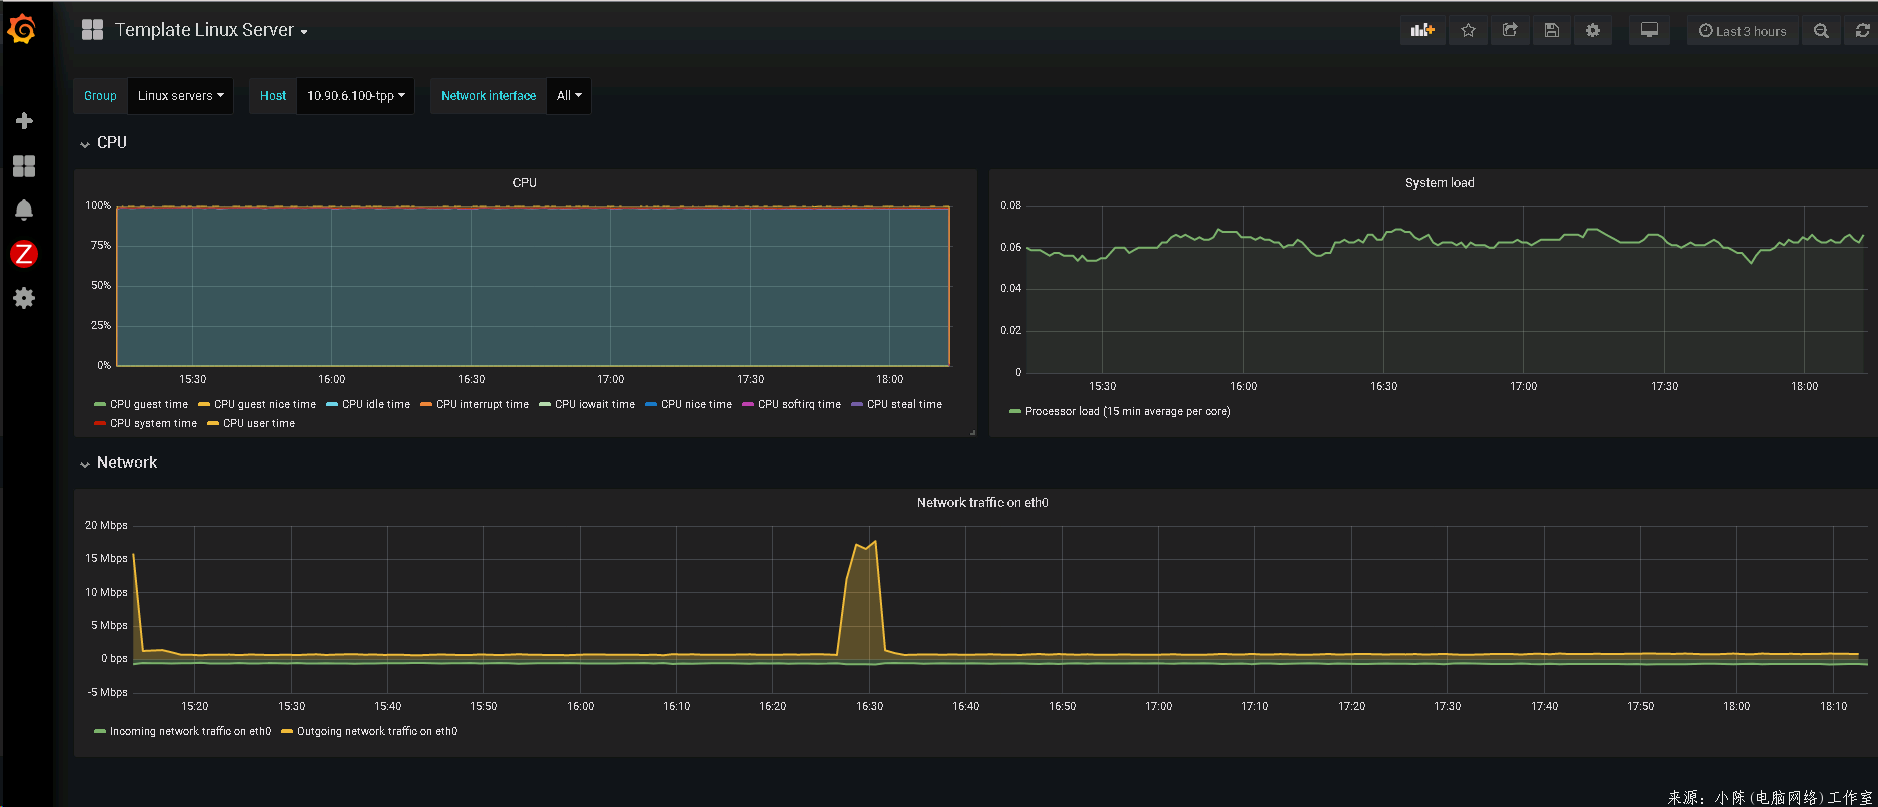Open the Create plus menu in sidebar
Image resolution: width=1878 pixels, height=807 pixels.
pos(24,121)
